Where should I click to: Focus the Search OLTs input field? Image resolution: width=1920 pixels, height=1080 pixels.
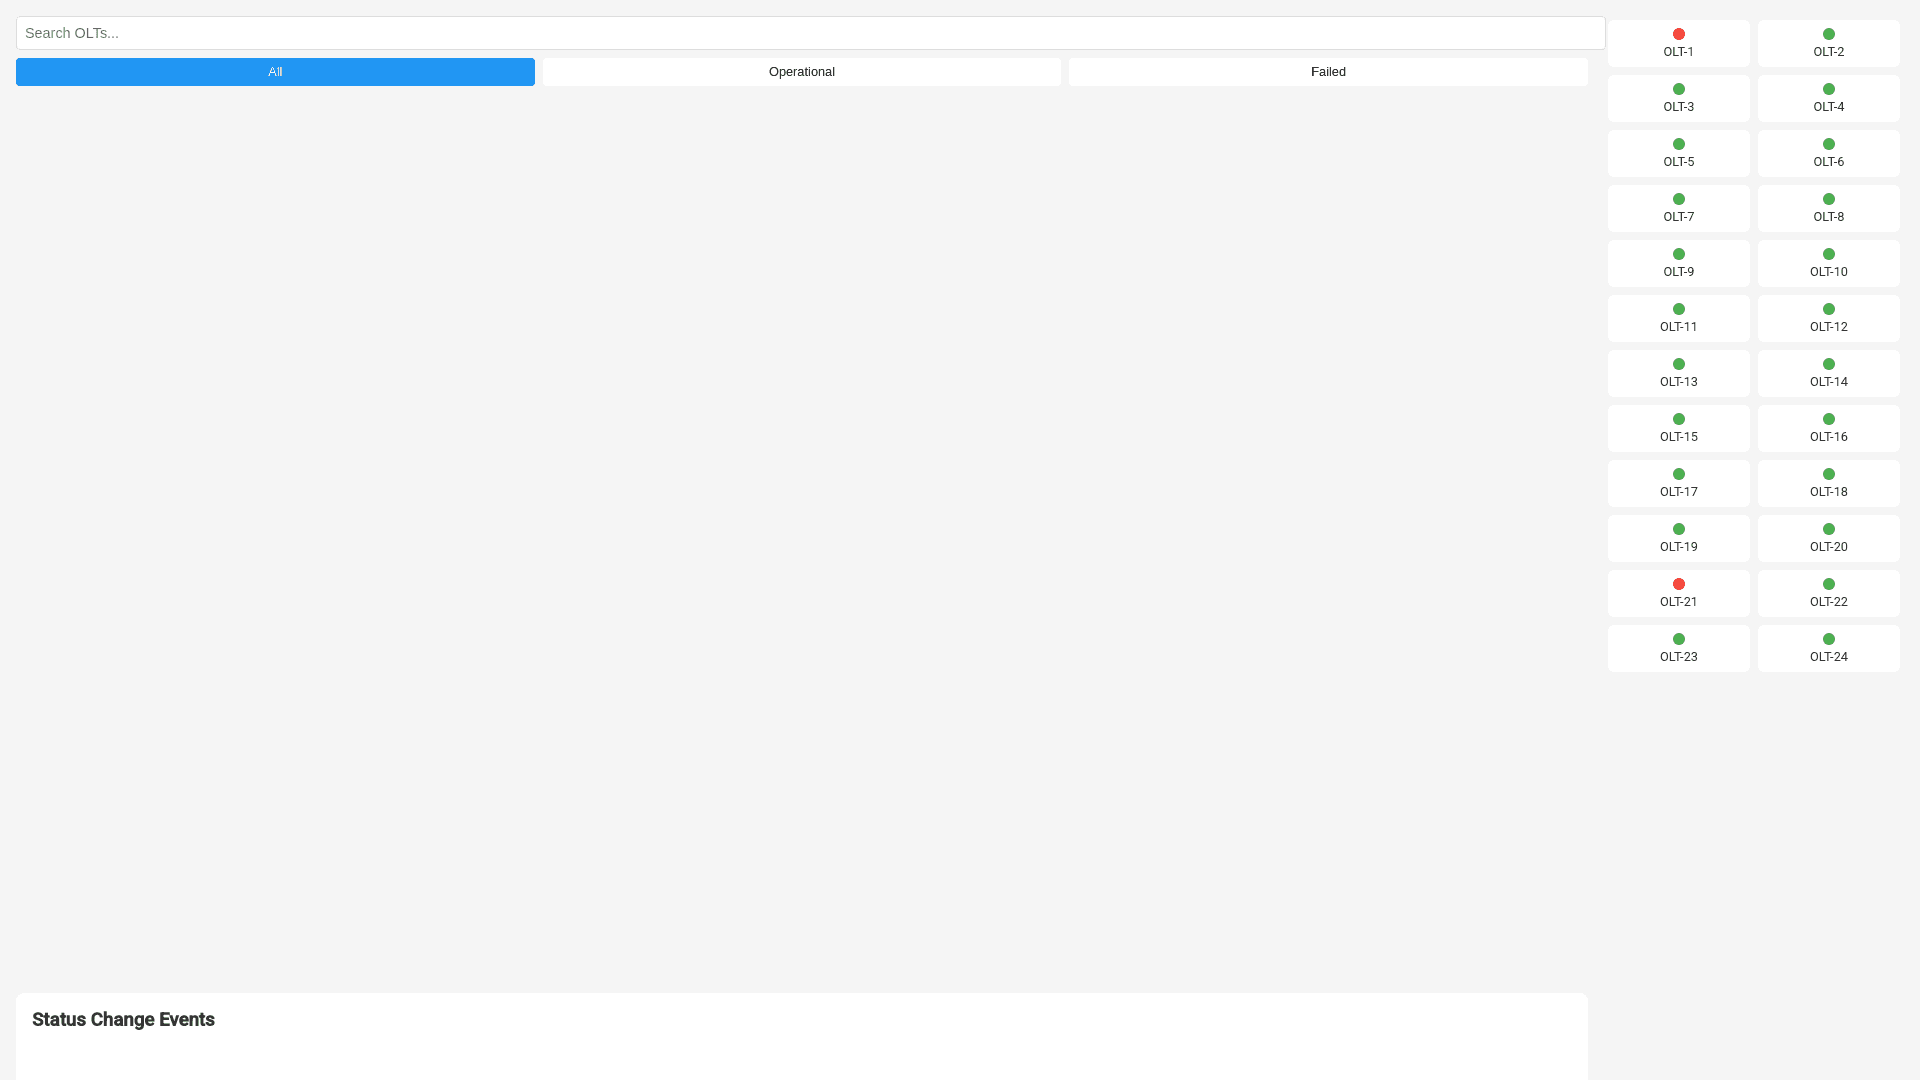(x=810, y=33)
